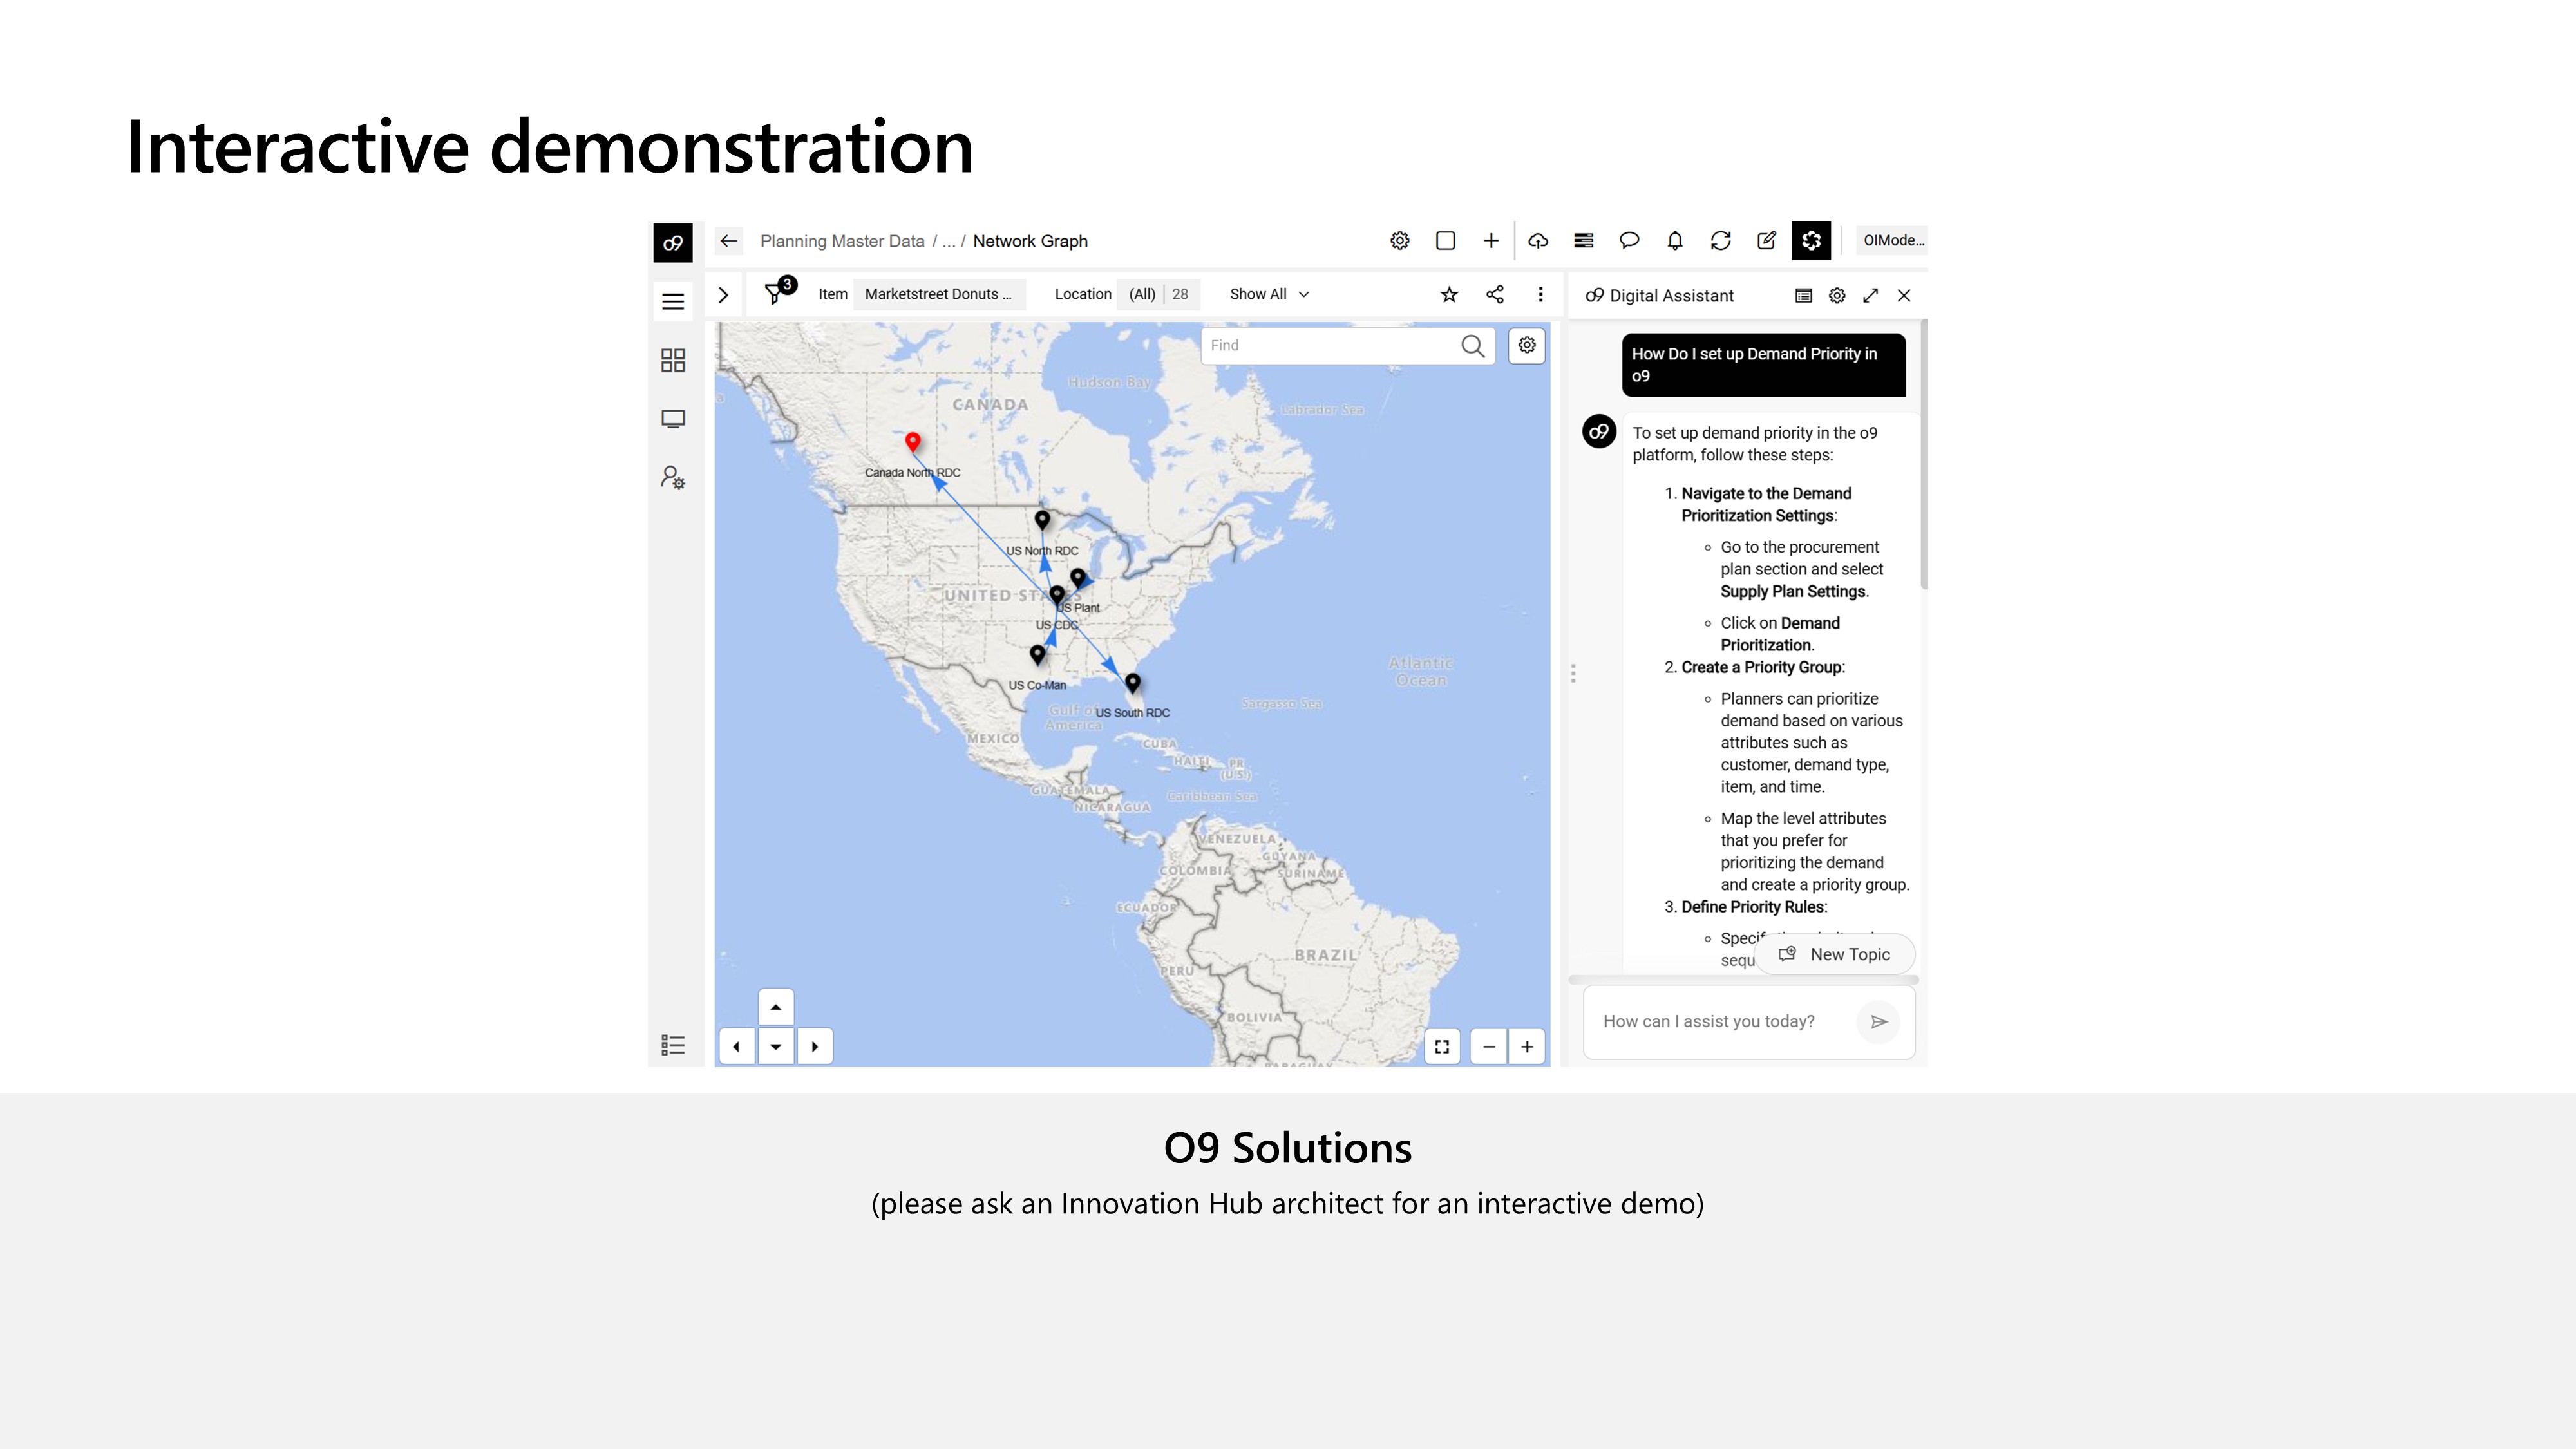The width and height of the screenshot is (2576, 1449).
Task: Click the panel splitter dots handle
Action: point(1573,673)
